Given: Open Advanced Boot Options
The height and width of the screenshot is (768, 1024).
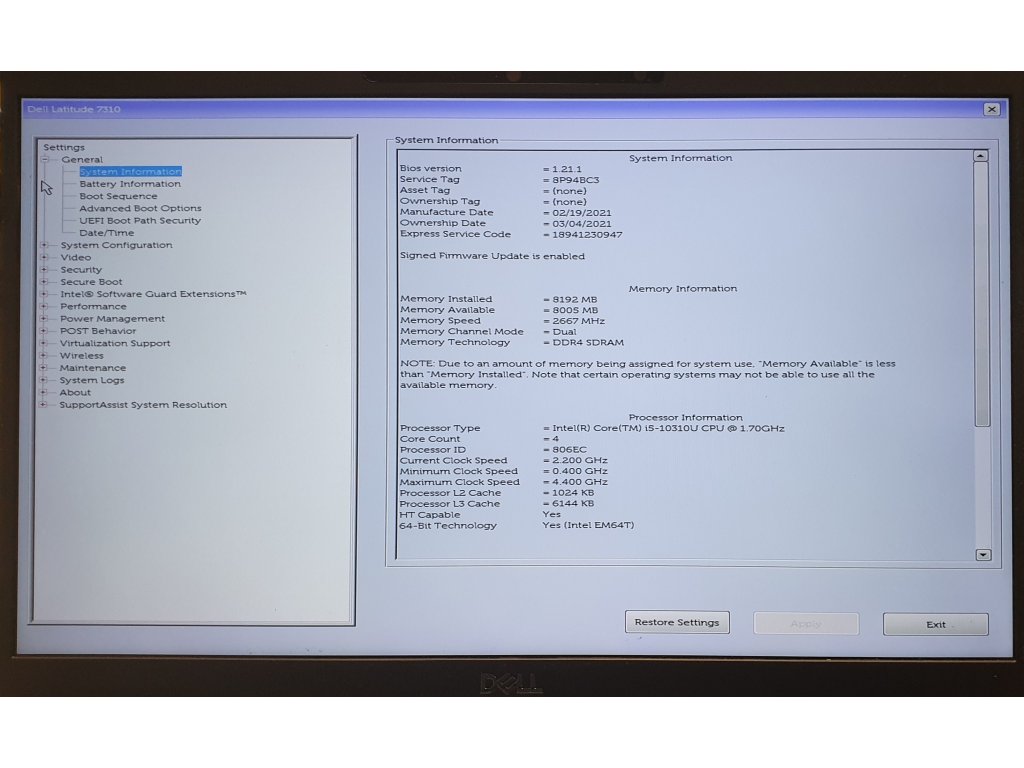Looking at the screenshot, I should coord(140,208).
